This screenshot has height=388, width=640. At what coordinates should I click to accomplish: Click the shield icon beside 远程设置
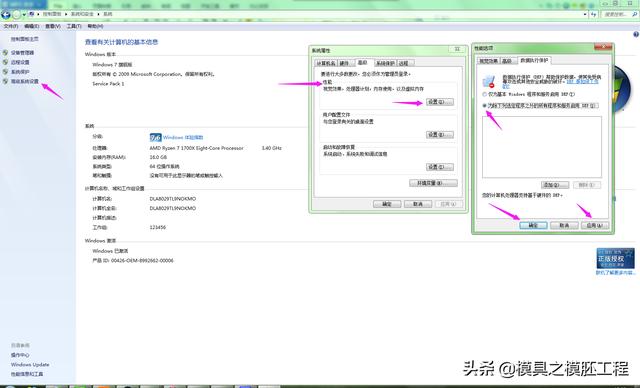[x=5, y=62]
